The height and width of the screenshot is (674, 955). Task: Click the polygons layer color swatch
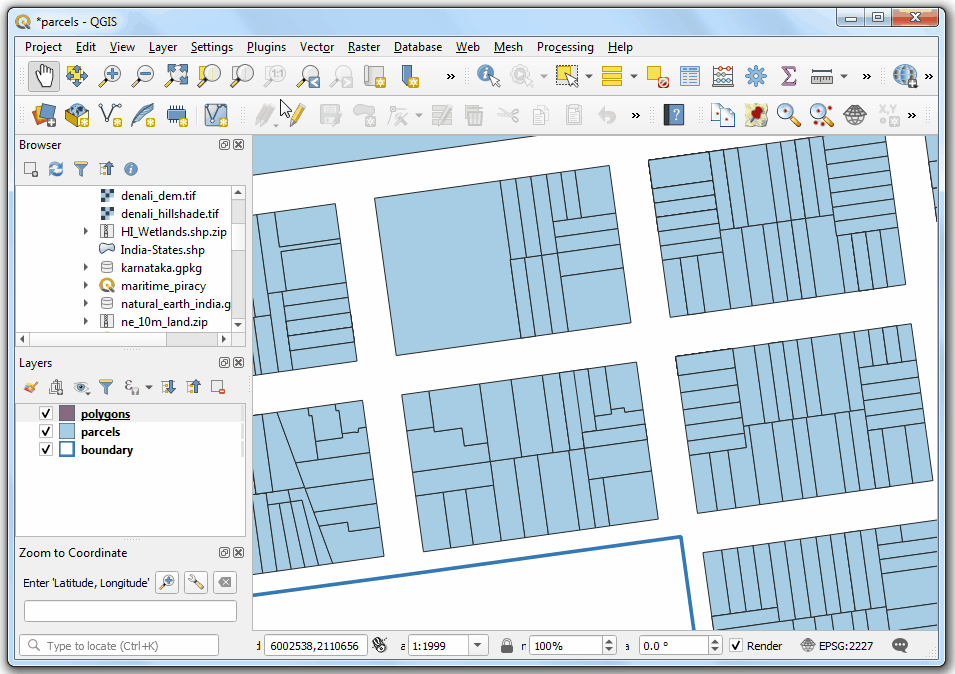(67, 413)
